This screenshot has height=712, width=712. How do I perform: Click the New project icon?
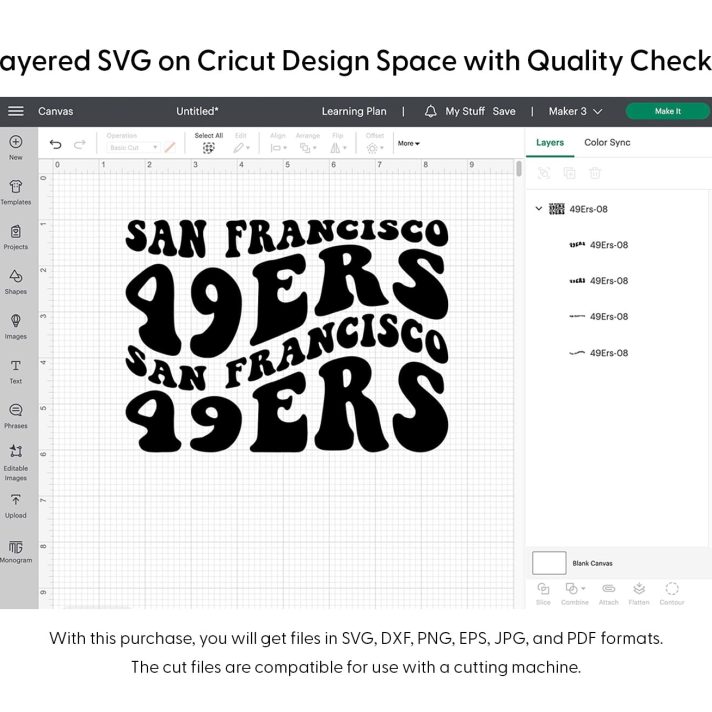15,142
